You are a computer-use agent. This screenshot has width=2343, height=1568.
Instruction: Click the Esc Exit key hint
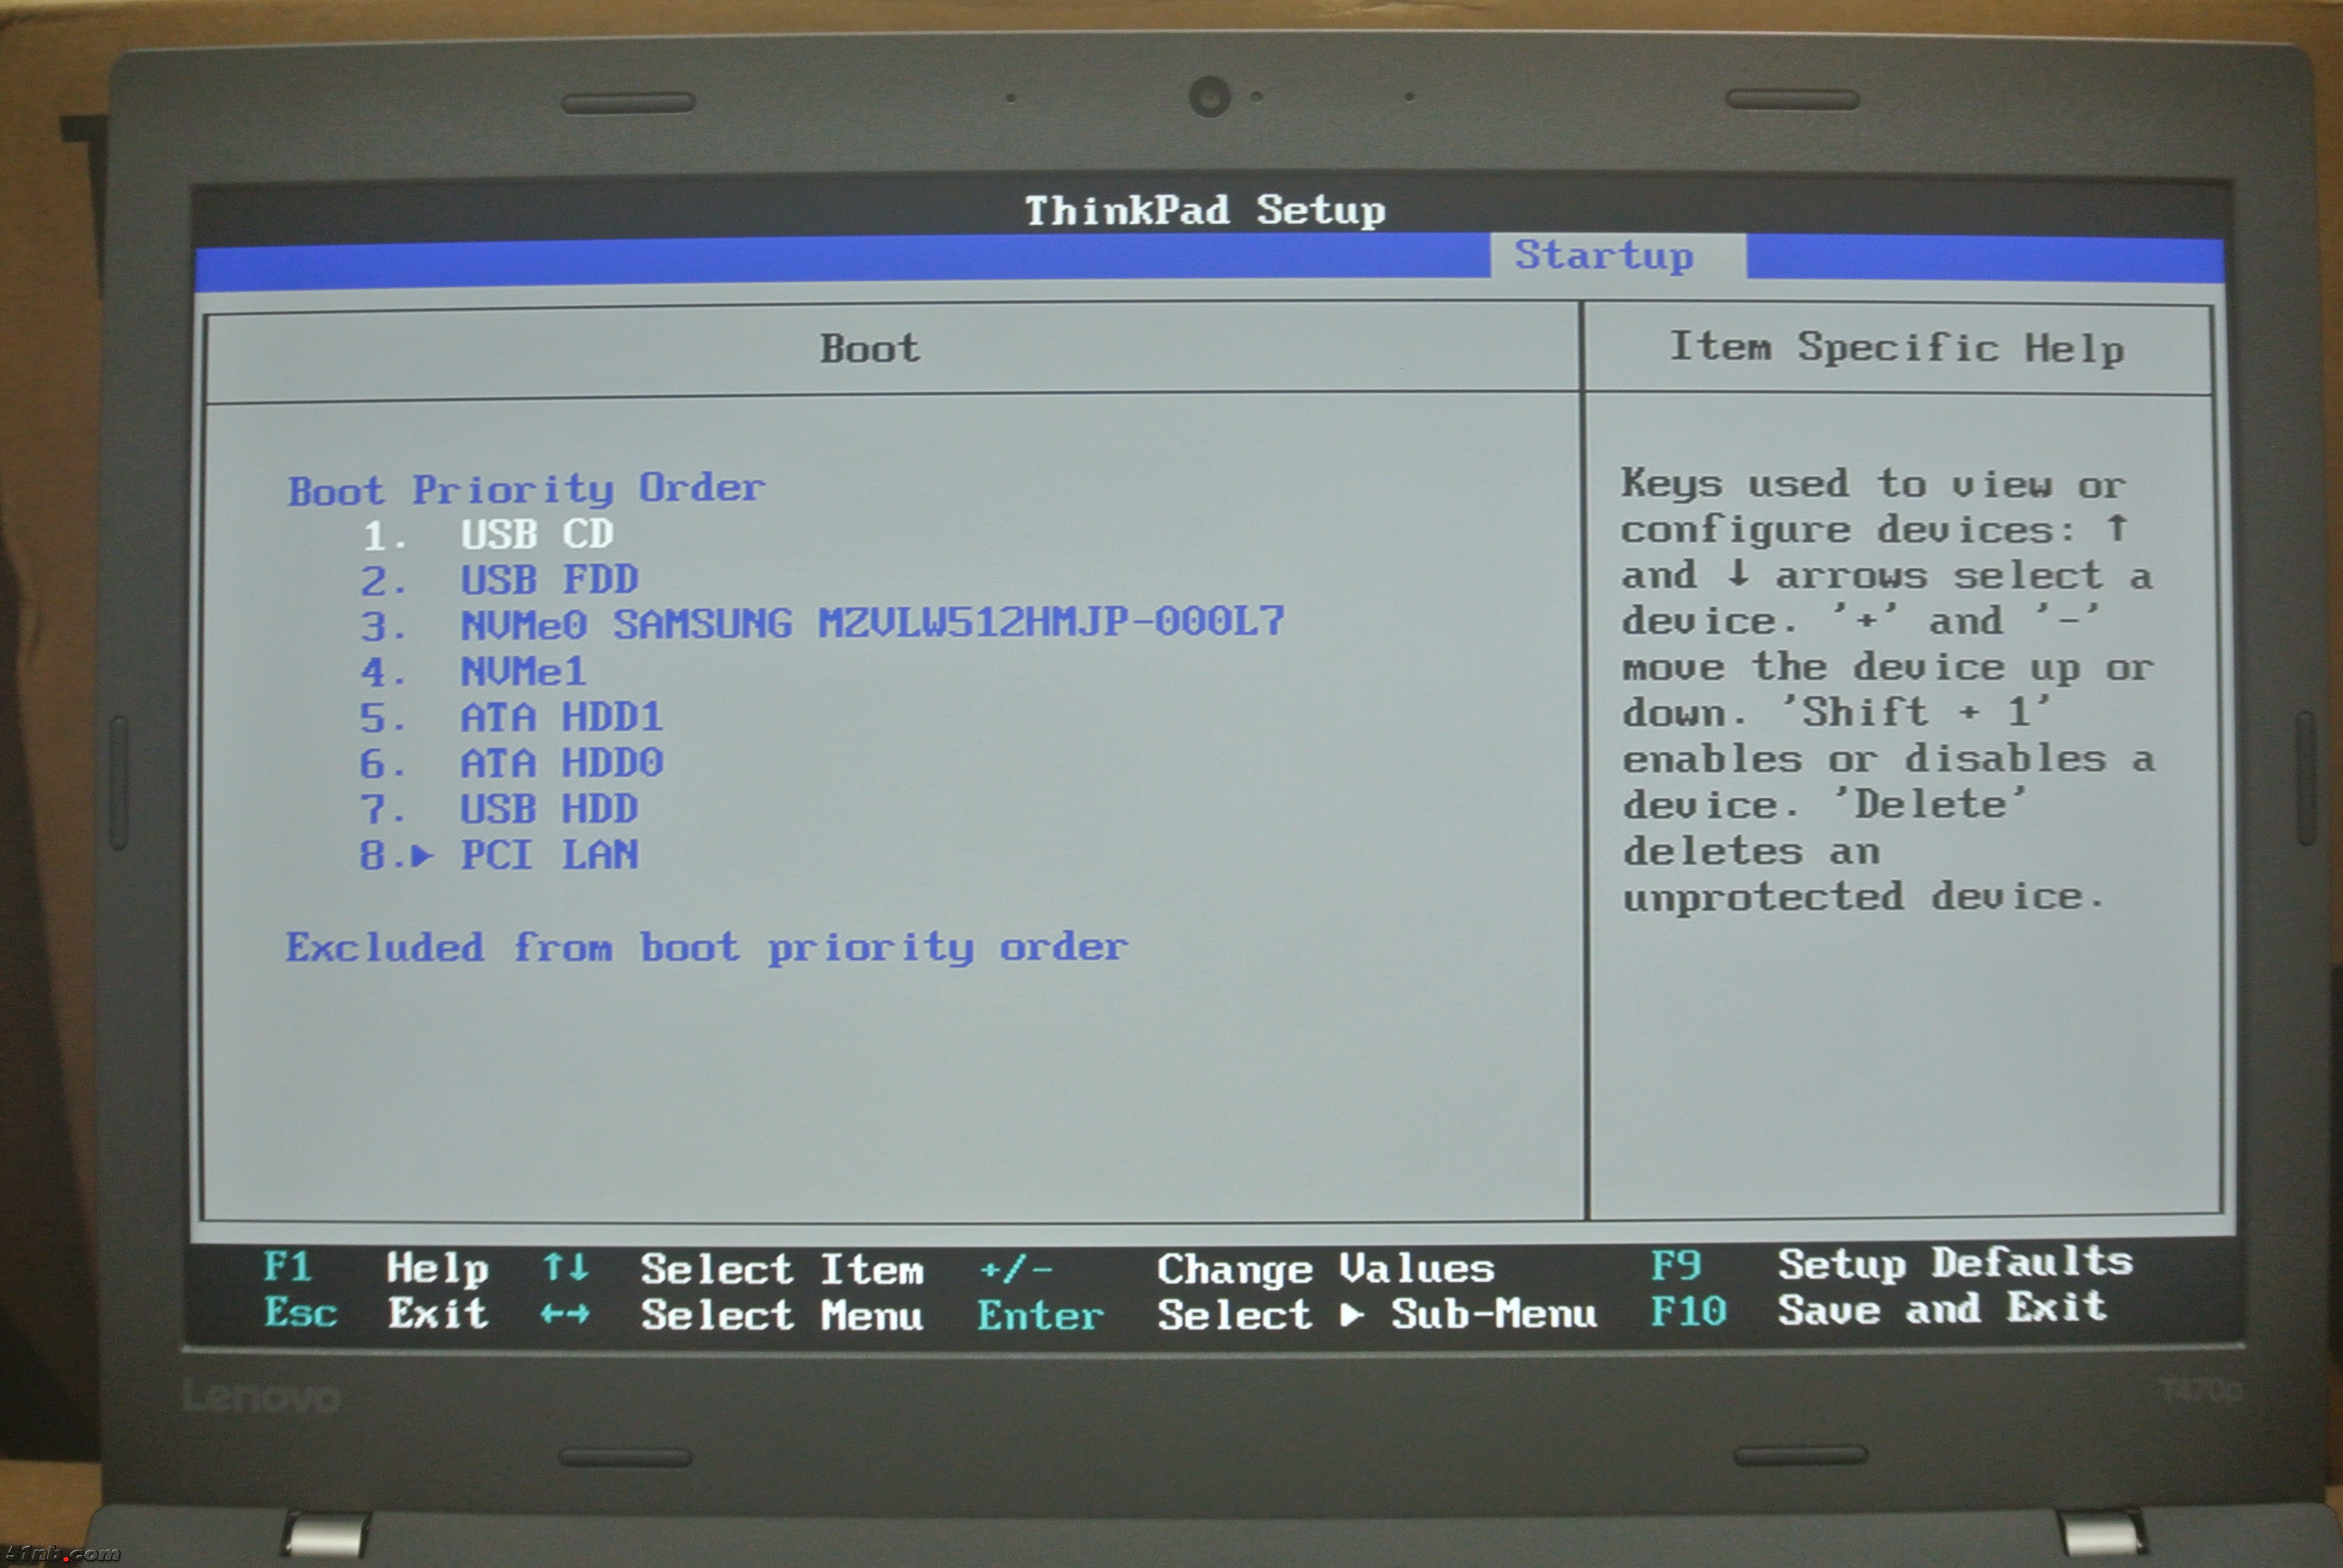coord(376,1313)
